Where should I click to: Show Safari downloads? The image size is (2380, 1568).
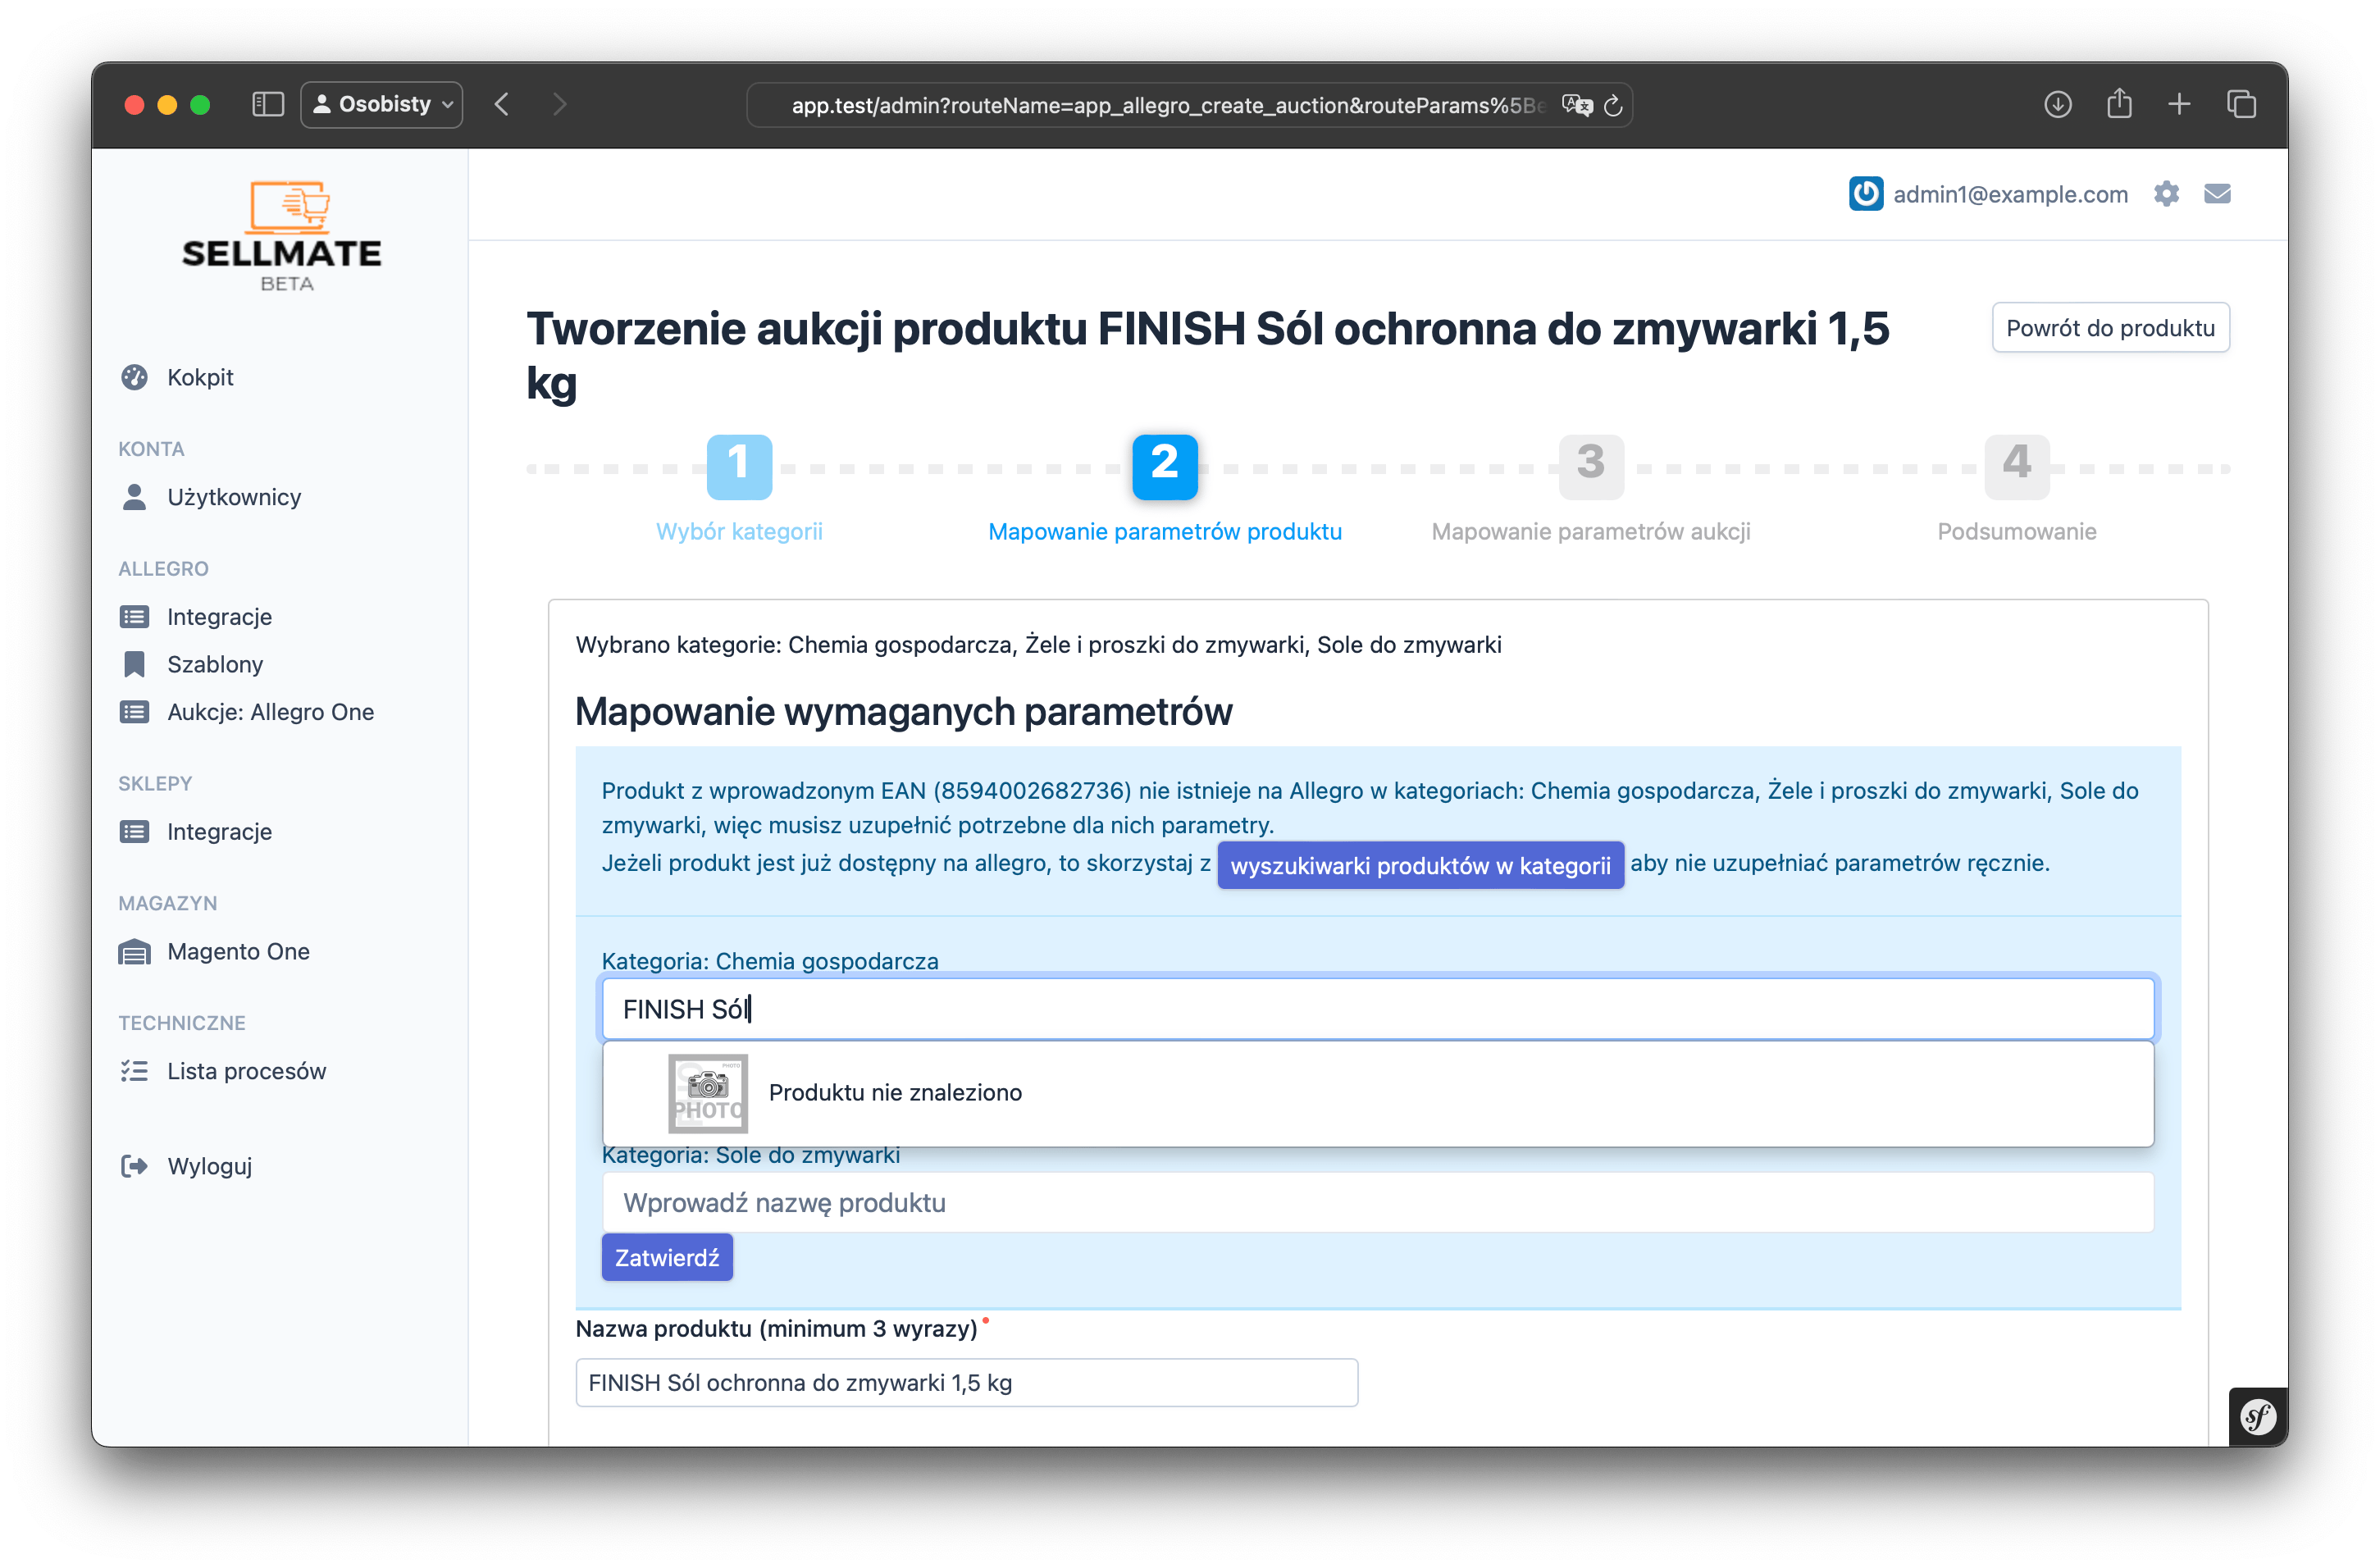[x=2057, y=104]
